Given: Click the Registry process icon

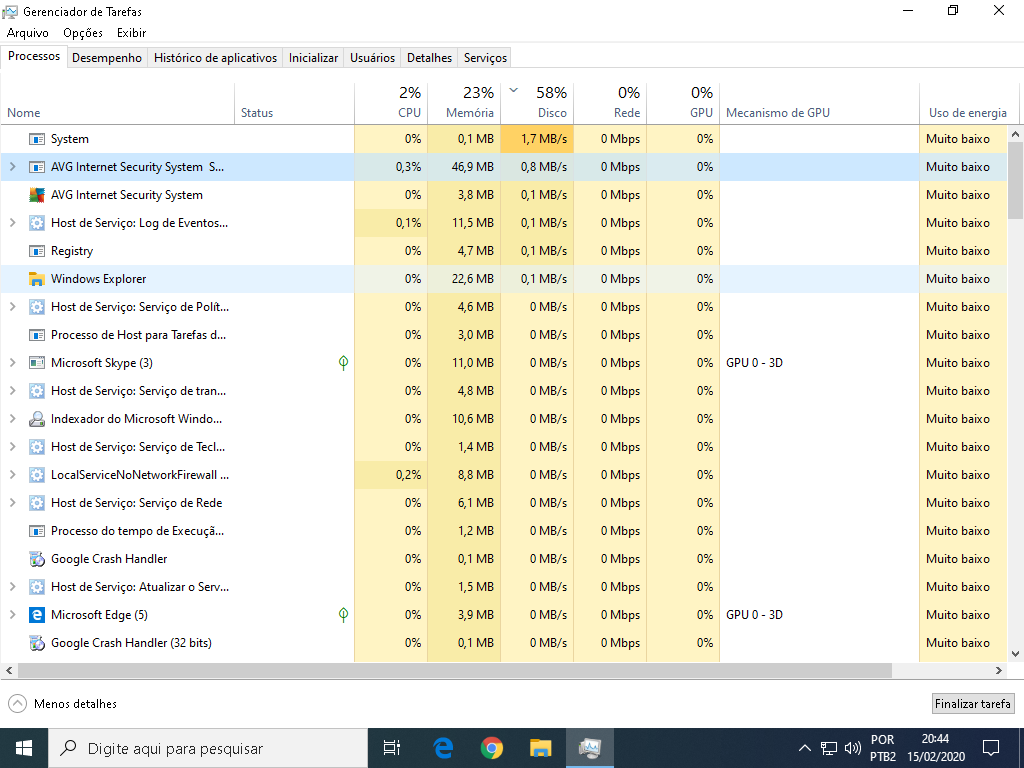Looking at the screenshot, I should (37, 251).
